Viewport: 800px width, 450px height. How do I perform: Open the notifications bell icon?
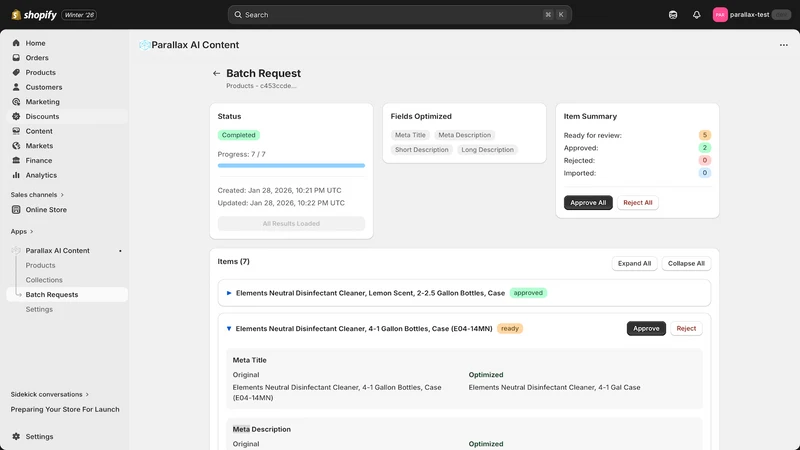(696, 15)
